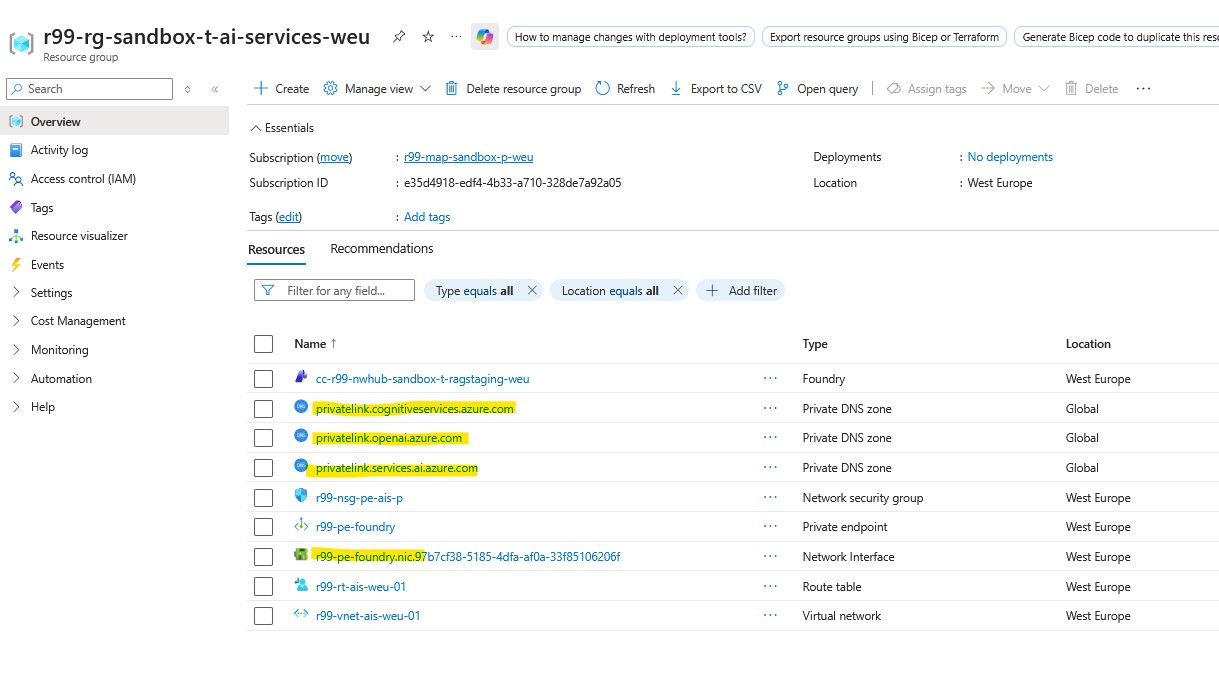Open Copilot from the top bar
The image size is (1219, 682).
(484, 36)
